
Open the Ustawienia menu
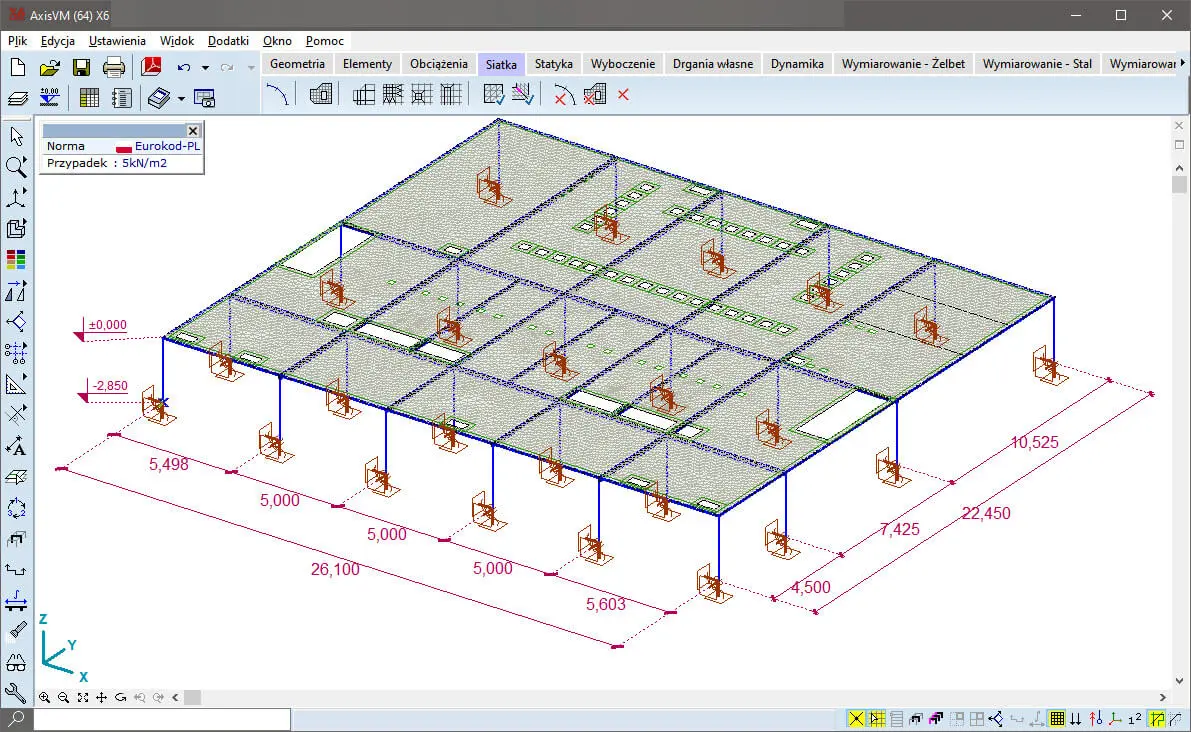coord(117,41)
